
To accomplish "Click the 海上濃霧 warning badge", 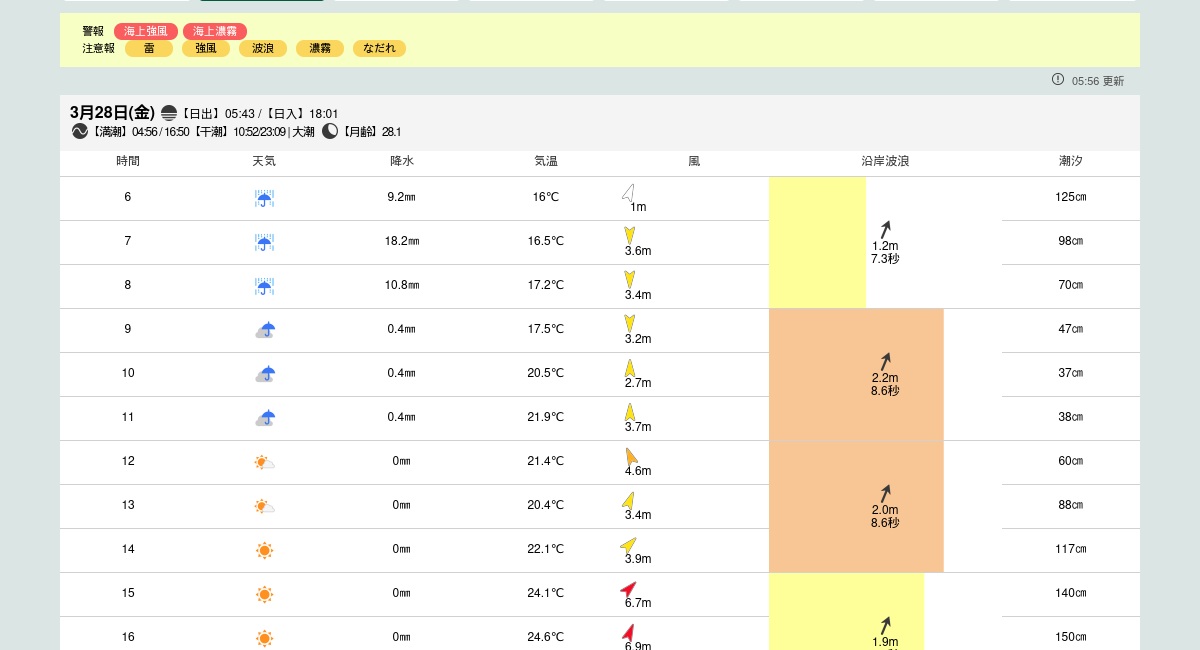I will coord(215,31).
